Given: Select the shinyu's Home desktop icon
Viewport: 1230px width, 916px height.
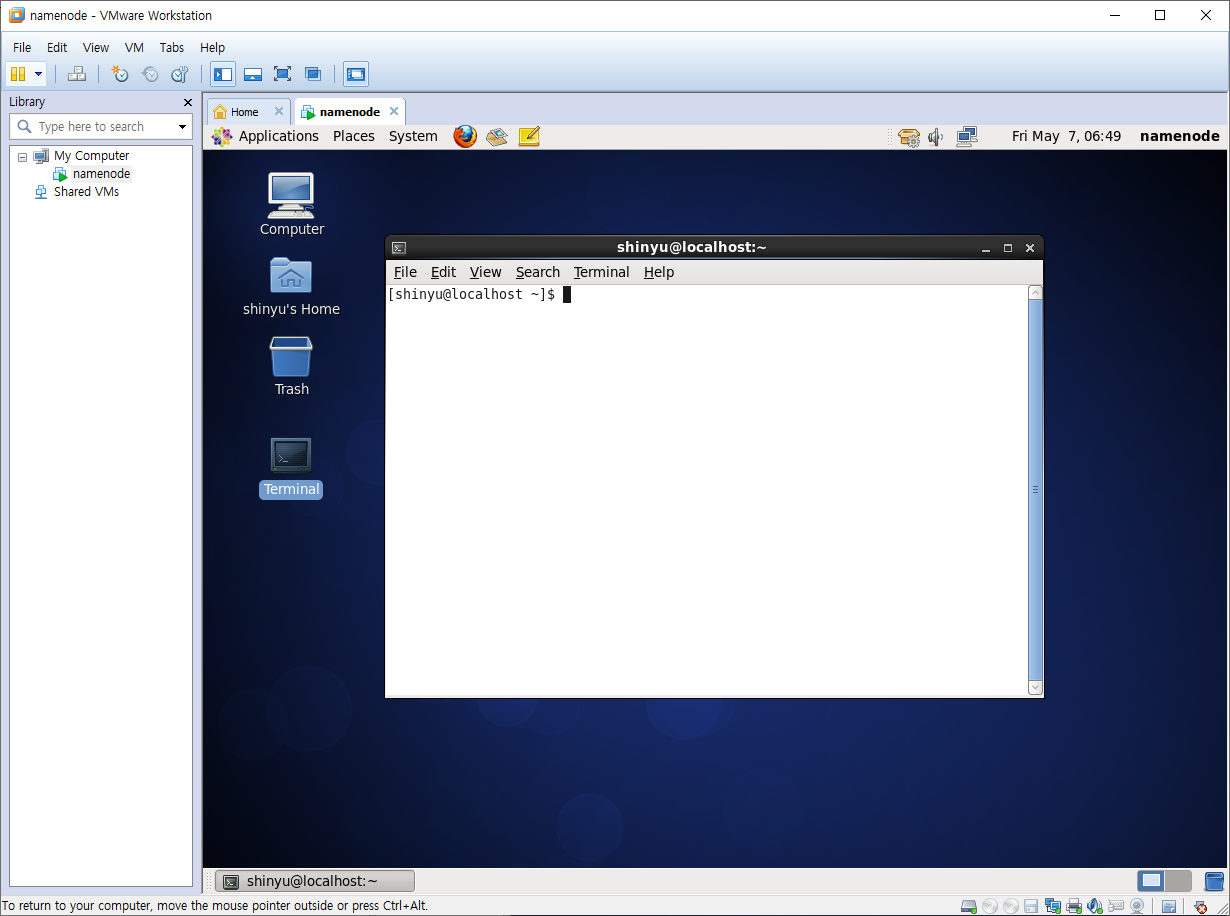Looking at the screenshot, I should click(291, 286).
